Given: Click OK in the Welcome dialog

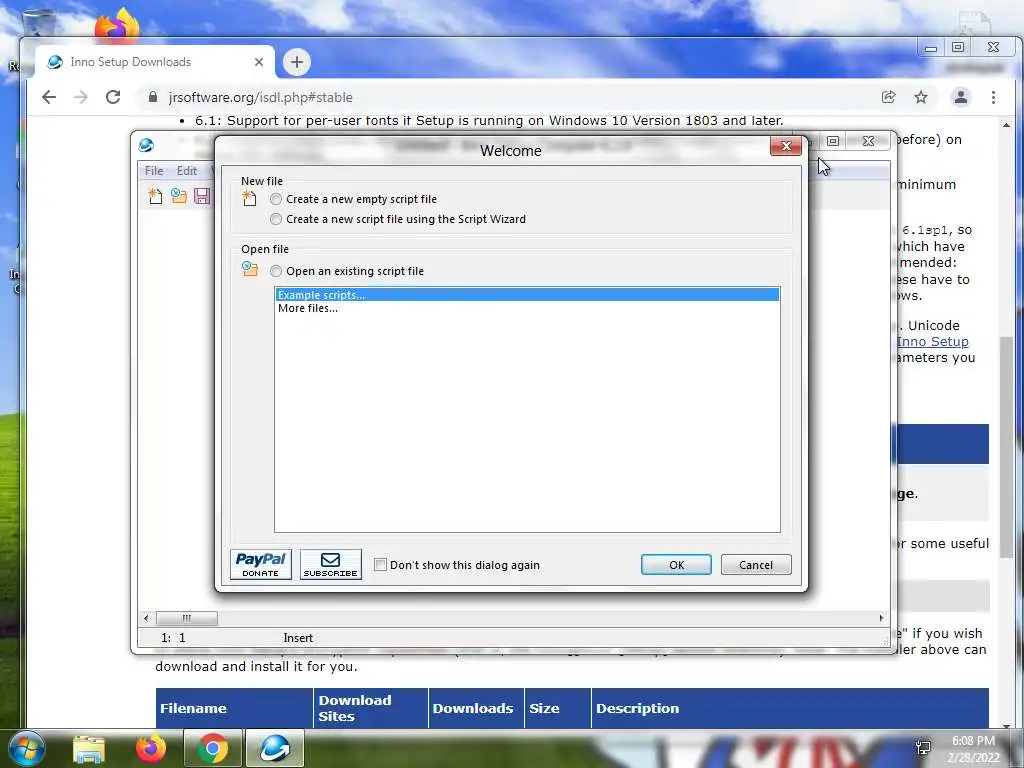Looking at the screenshot, I should (676, 565).
